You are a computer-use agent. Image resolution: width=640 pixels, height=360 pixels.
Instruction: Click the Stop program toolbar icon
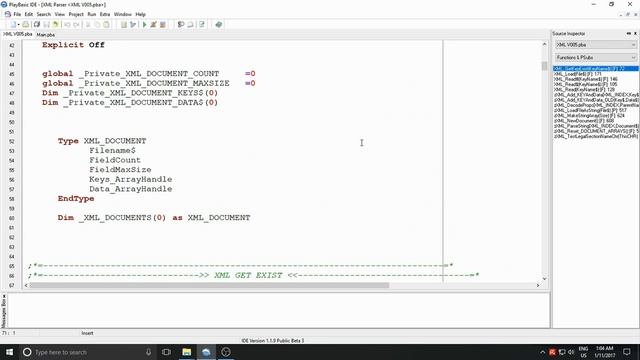coord(163,25)
